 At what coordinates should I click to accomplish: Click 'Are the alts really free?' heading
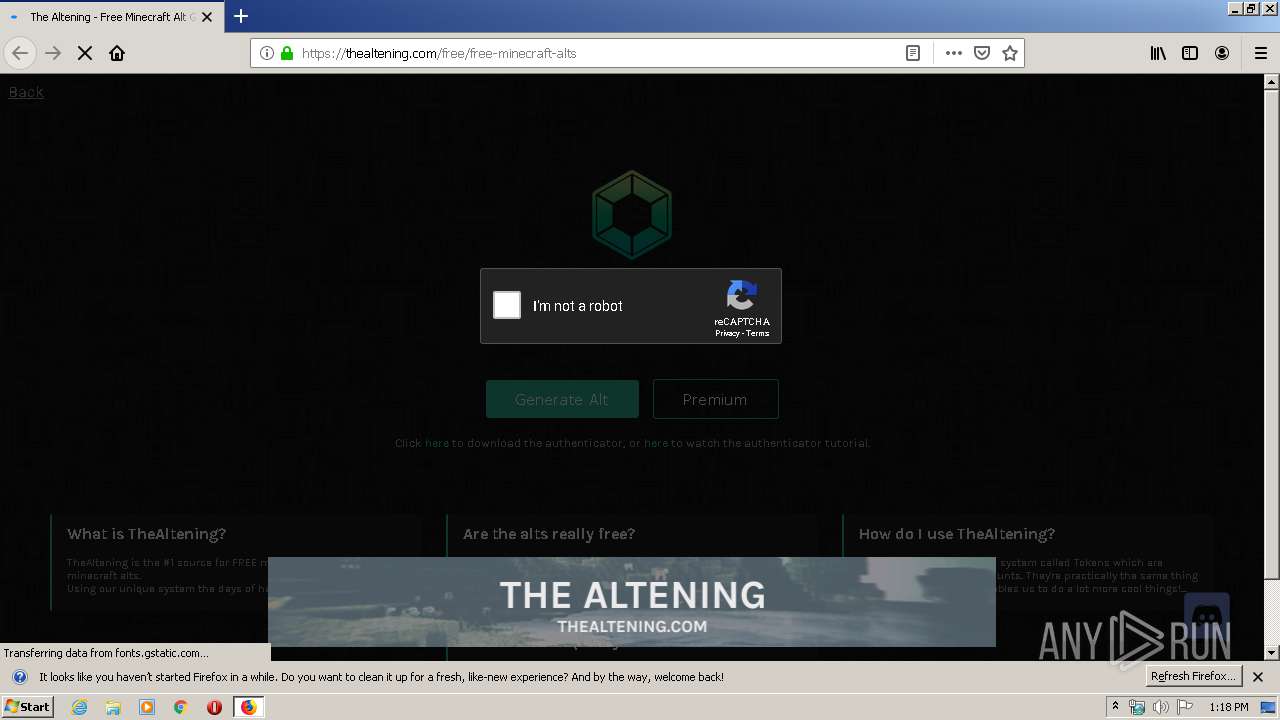point(549,534)
